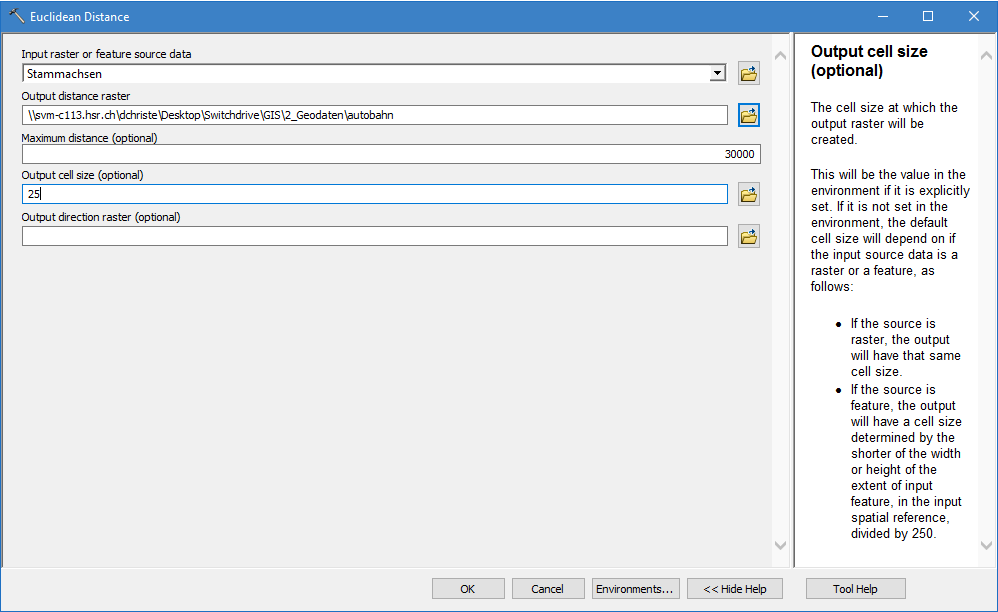
Task: Click the OK button
Action: (x=467, y=589)
